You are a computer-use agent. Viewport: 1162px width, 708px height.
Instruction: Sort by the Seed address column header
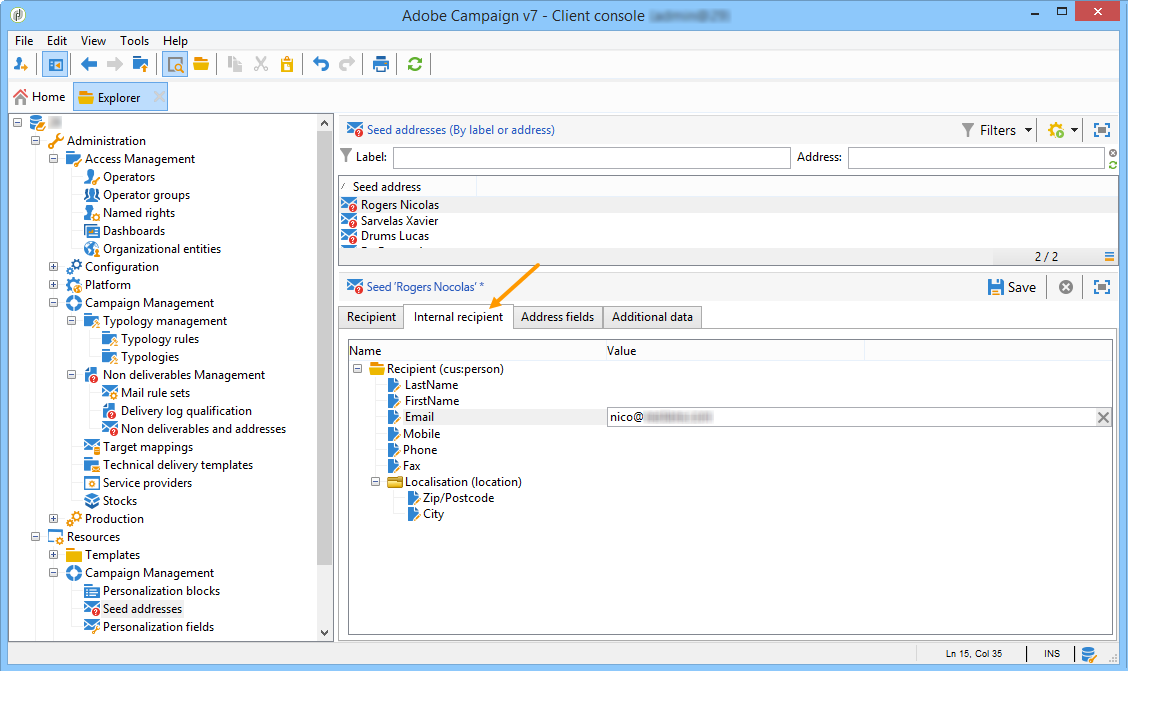coord(408,187)
